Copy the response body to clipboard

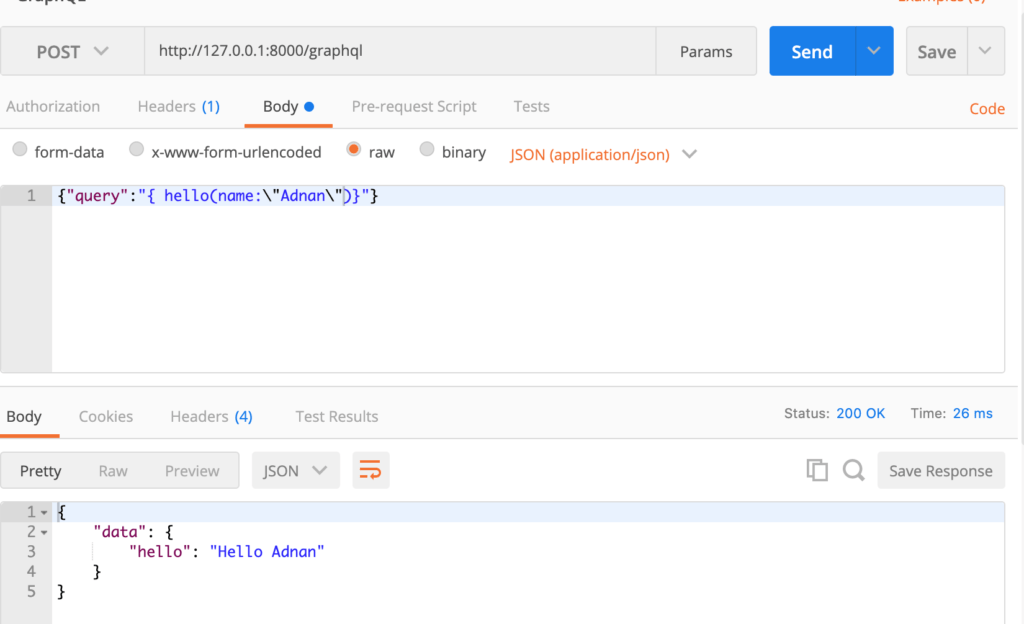pyautogui.click(x=817, y=470)
